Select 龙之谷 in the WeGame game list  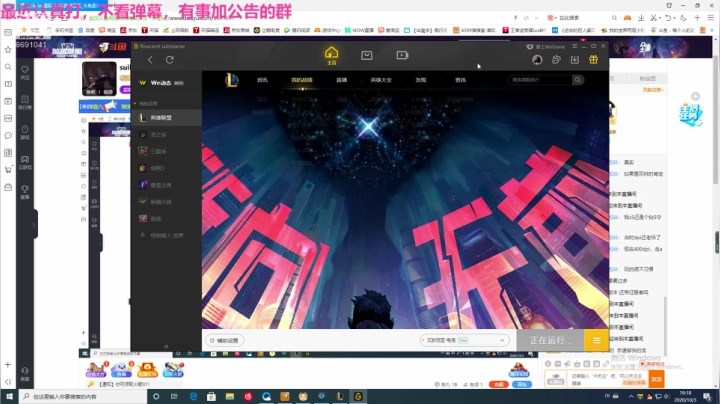tap(166, 135)
